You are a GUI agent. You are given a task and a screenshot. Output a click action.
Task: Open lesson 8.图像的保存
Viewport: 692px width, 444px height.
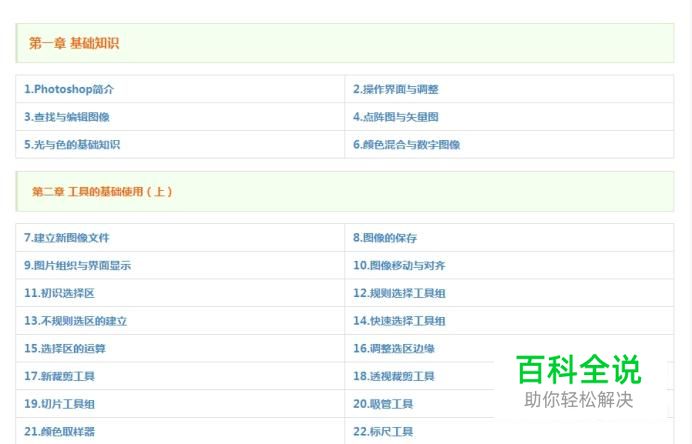pos(385,238)
